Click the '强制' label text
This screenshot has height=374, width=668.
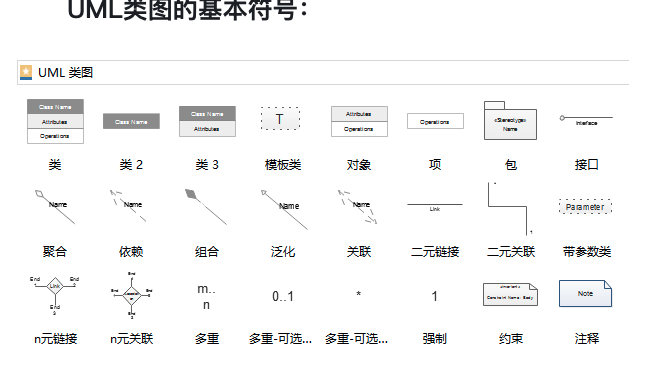click(x=435, y=339)
